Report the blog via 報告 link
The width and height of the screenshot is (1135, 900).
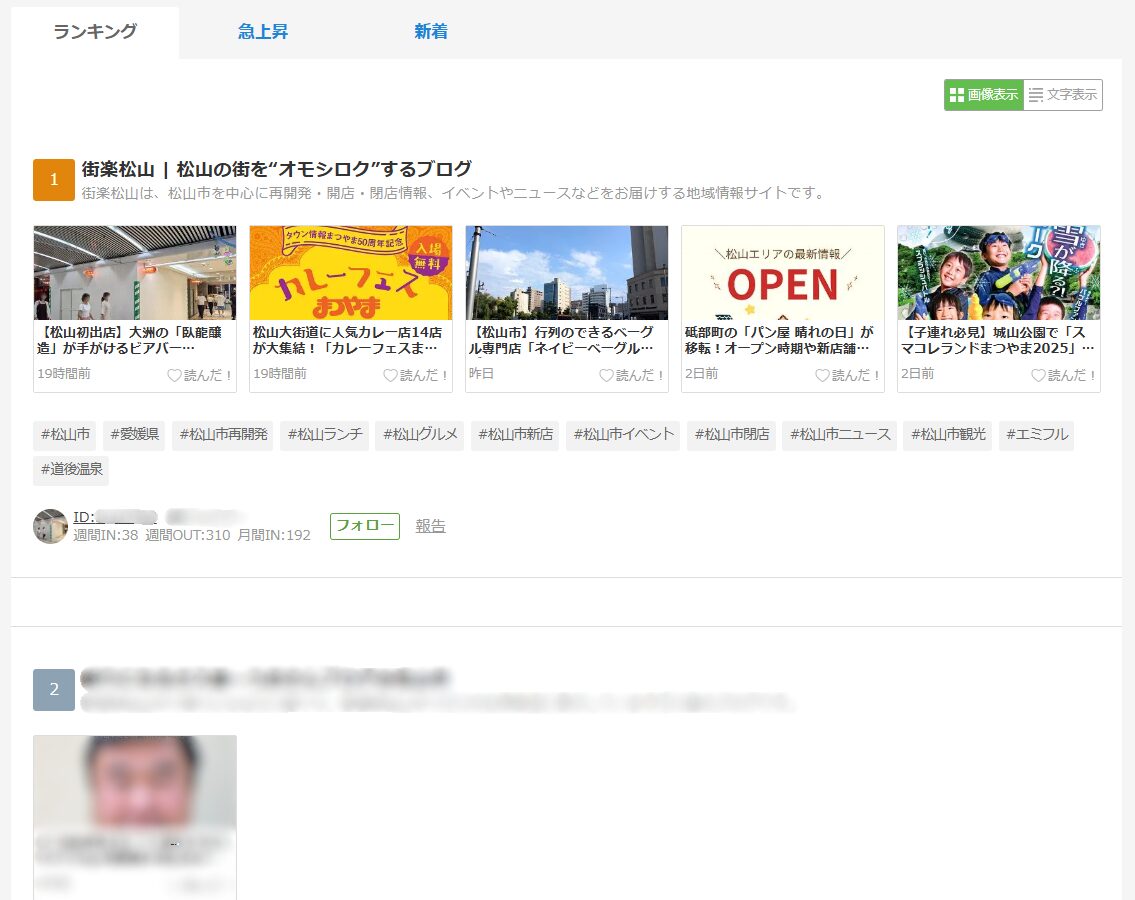[431, 526]
